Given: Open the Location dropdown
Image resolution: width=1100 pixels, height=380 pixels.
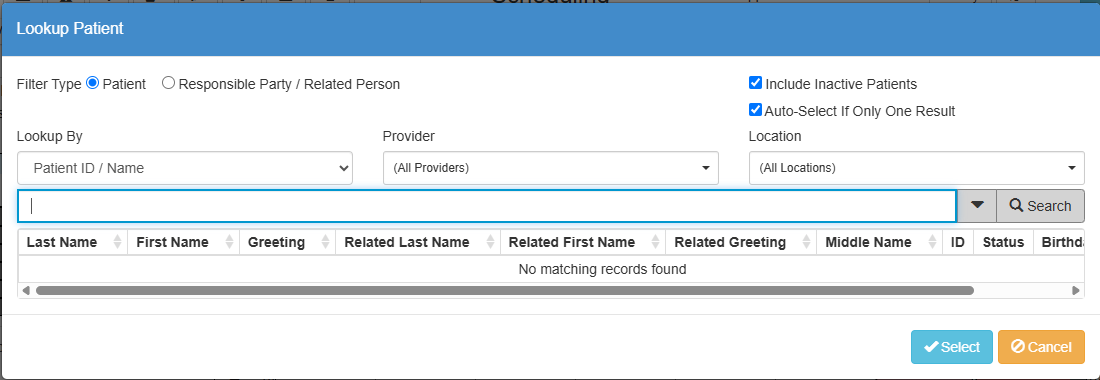Looking at the screenshot, I should (917, 168).
